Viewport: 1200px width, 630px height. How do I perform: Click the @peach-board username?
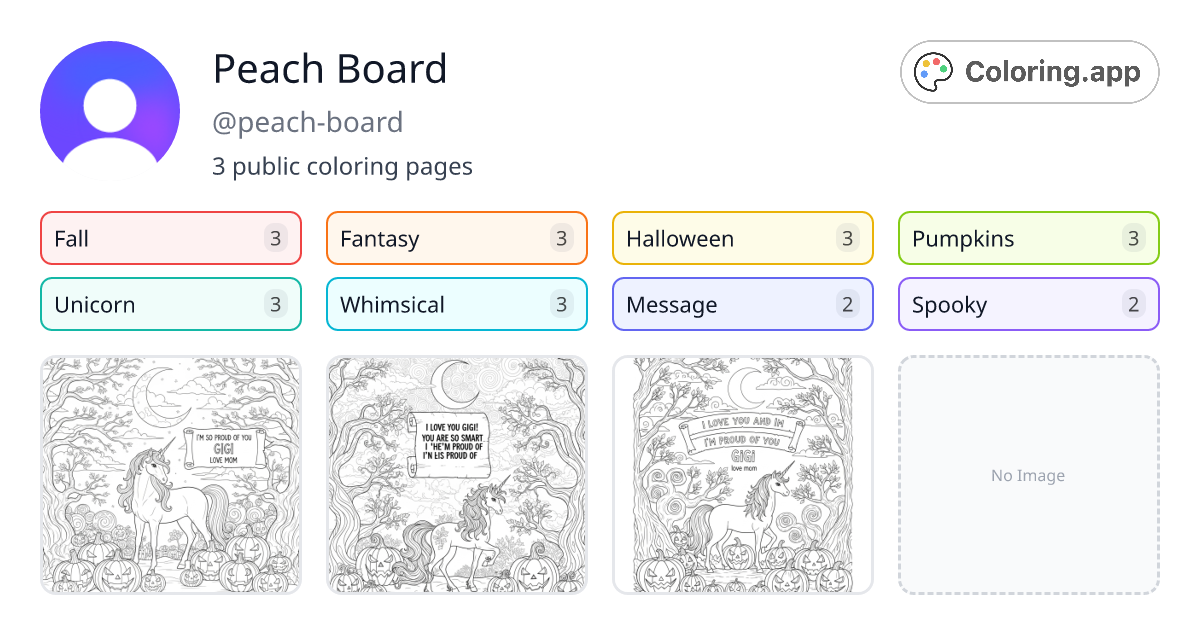pos(308,121)
